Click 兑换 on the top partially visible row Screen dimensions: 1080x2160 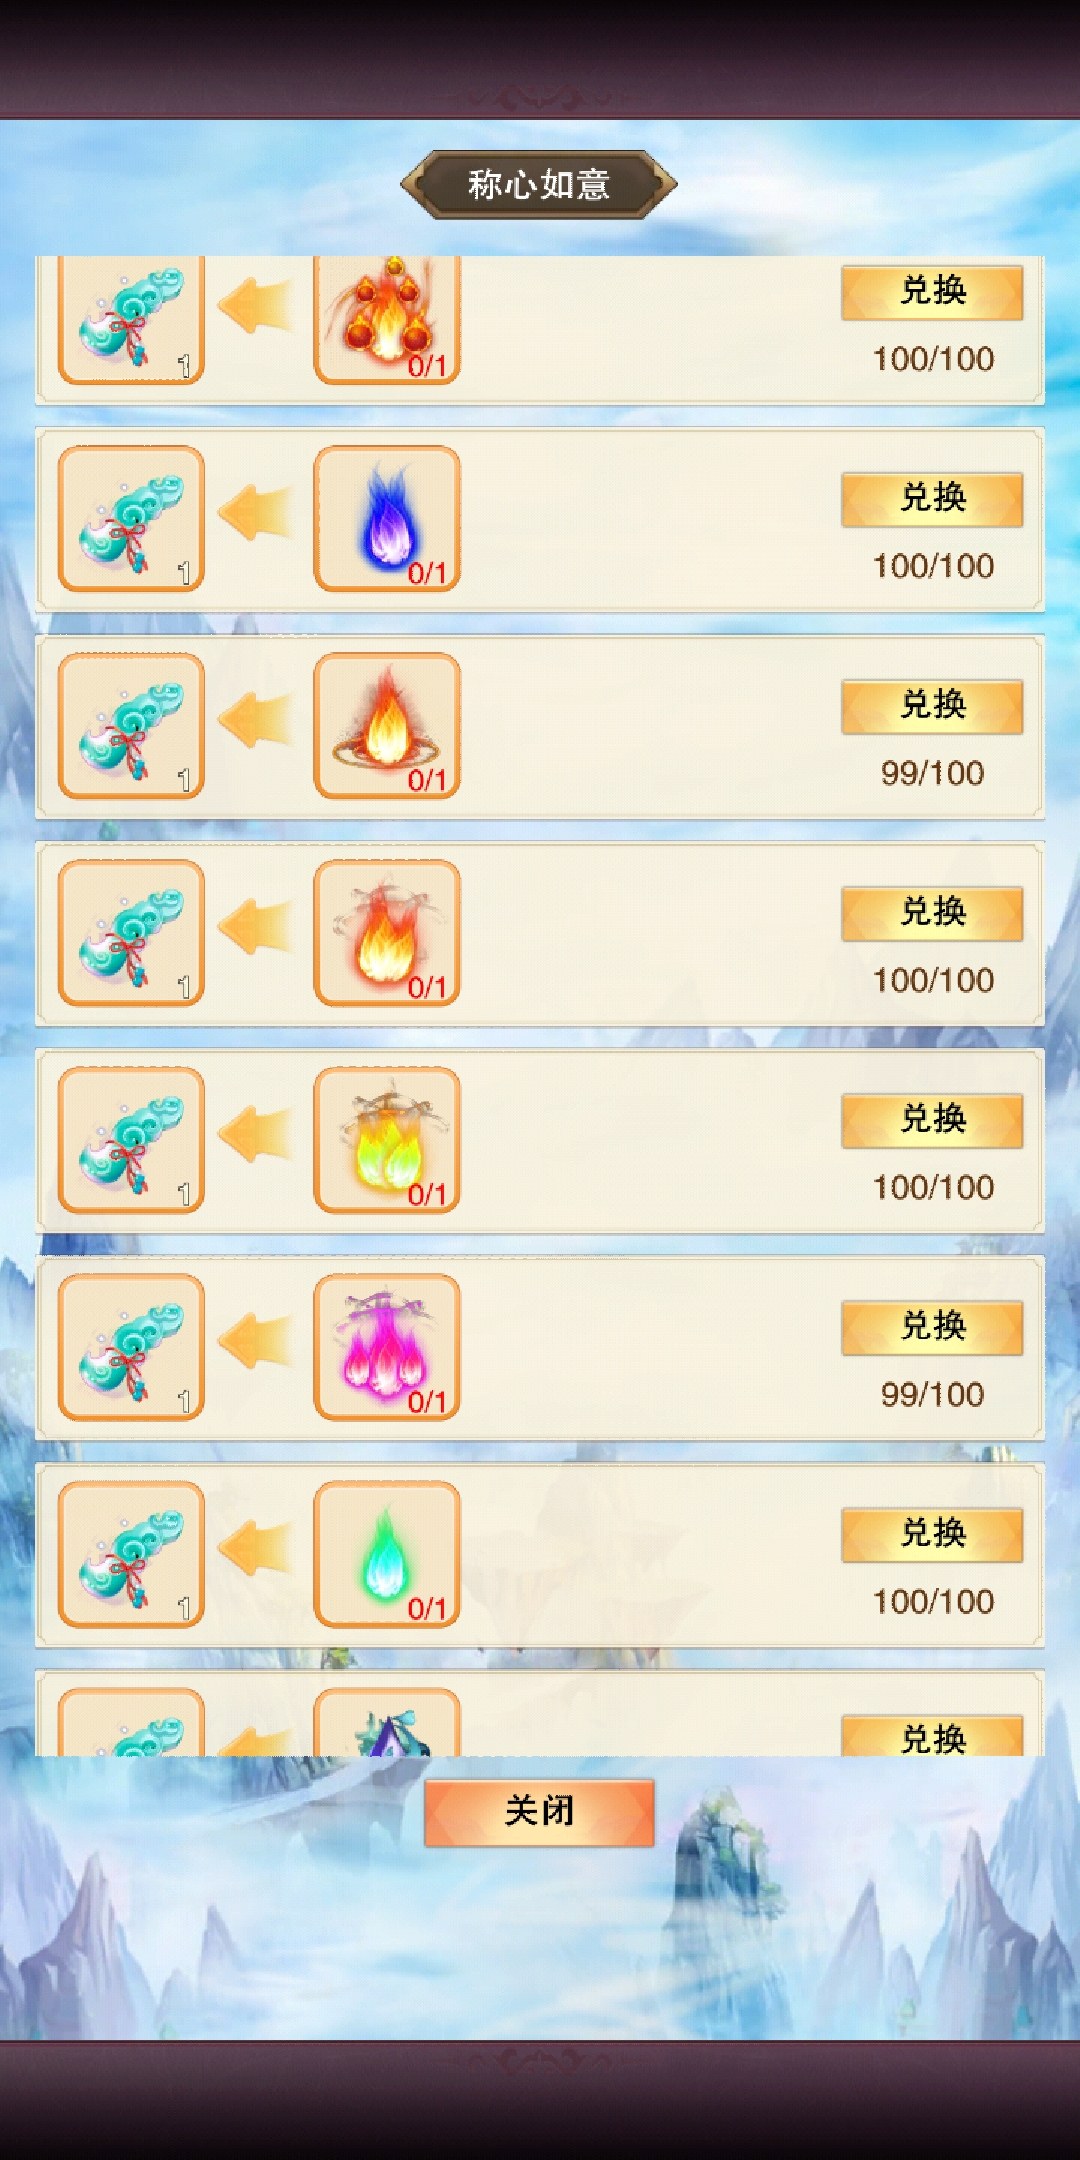932,292
